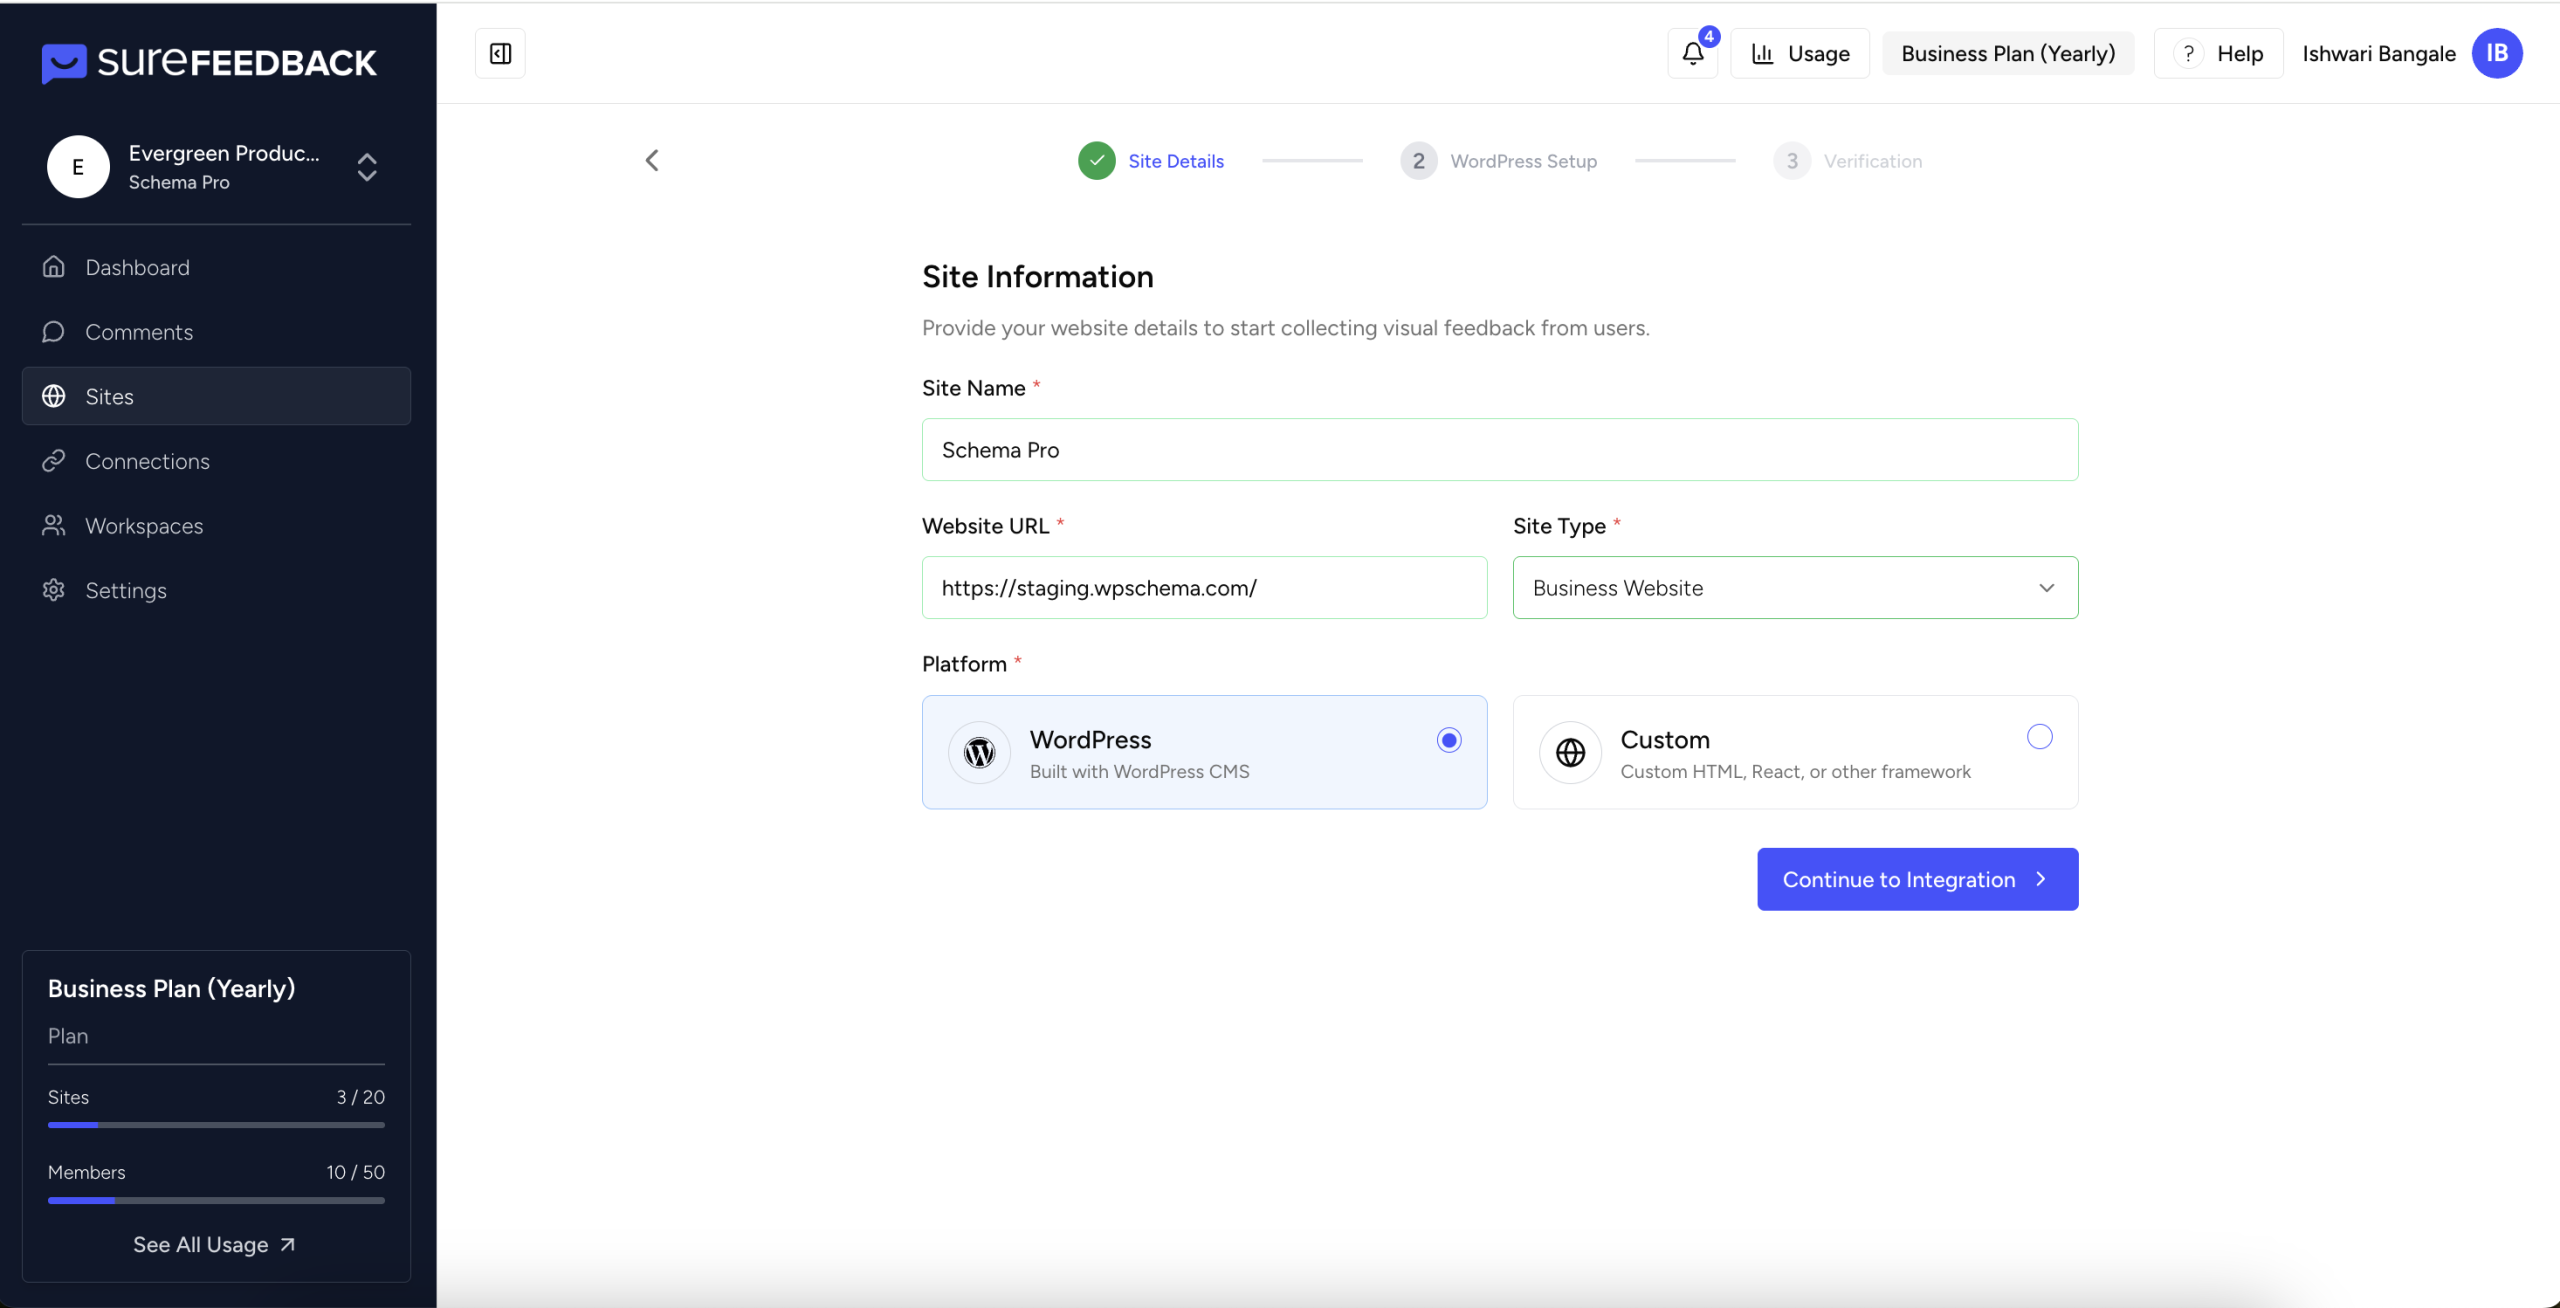The width and height of the screenshot is (2560, 1308).
Task: Open See All Usage link
Action: 214,1245
